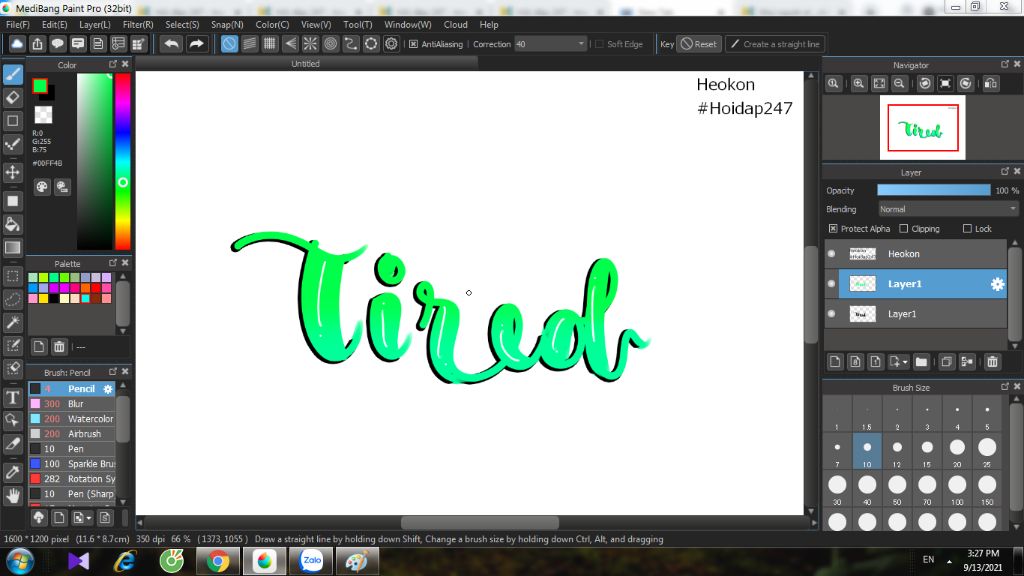This screenshot has height=576, width=1024.
Task: Select the Lasso tool
Action: (12, 299)
